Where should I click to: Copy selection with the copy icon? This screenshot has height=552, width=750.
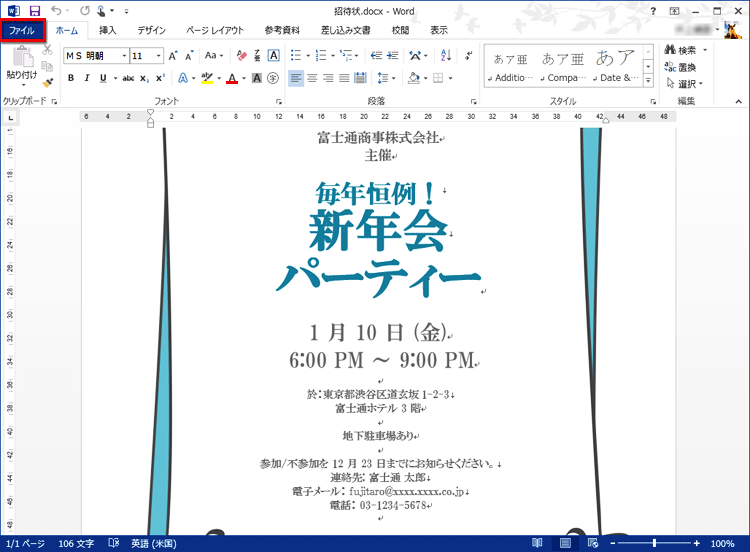click(x=47, y=66)
